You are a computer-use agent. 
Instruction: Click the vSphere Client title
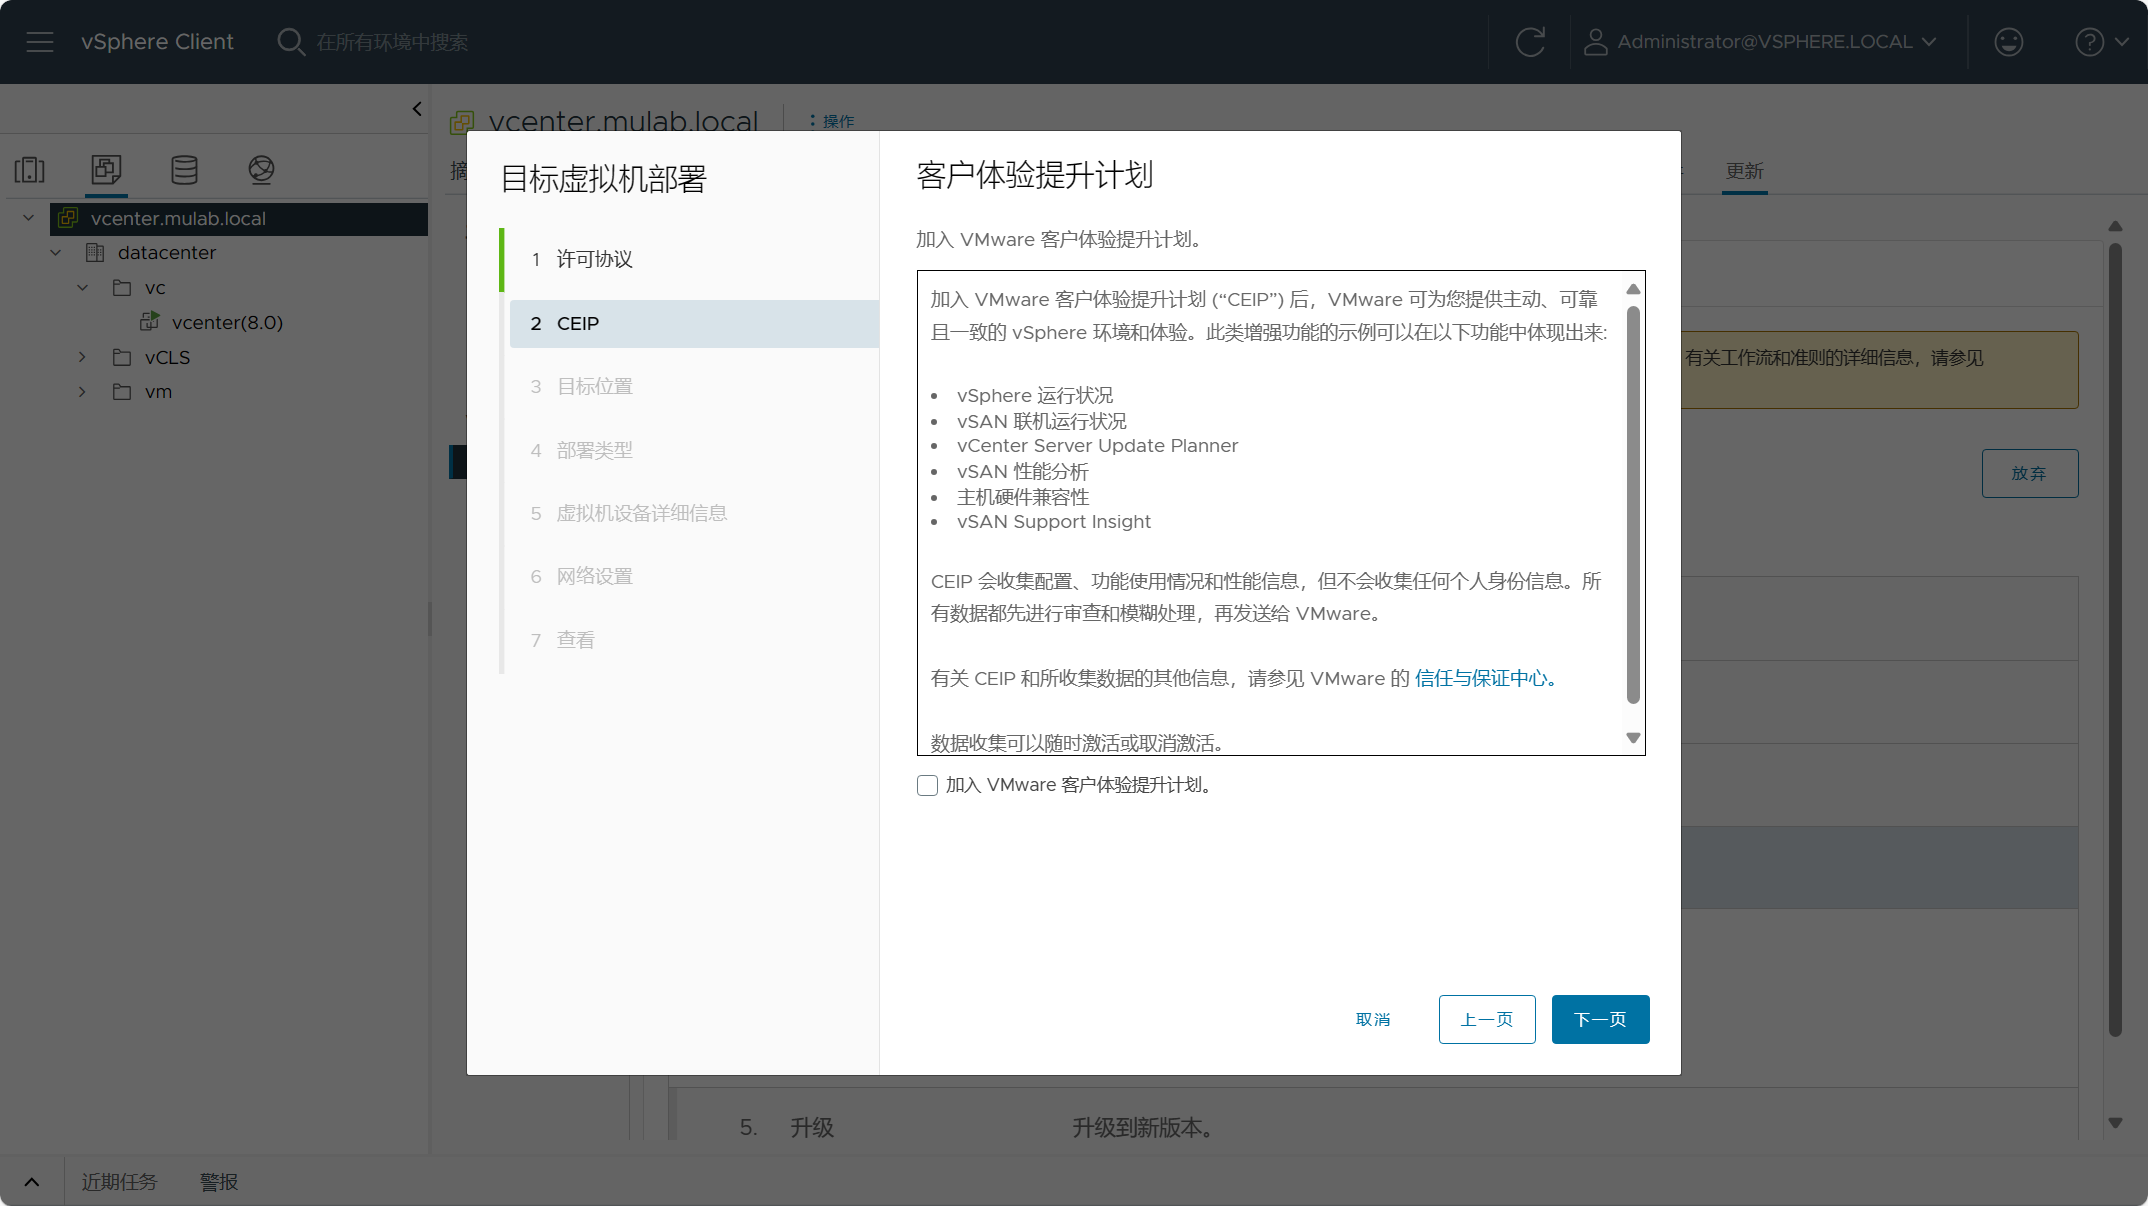[x=157, y=42]
